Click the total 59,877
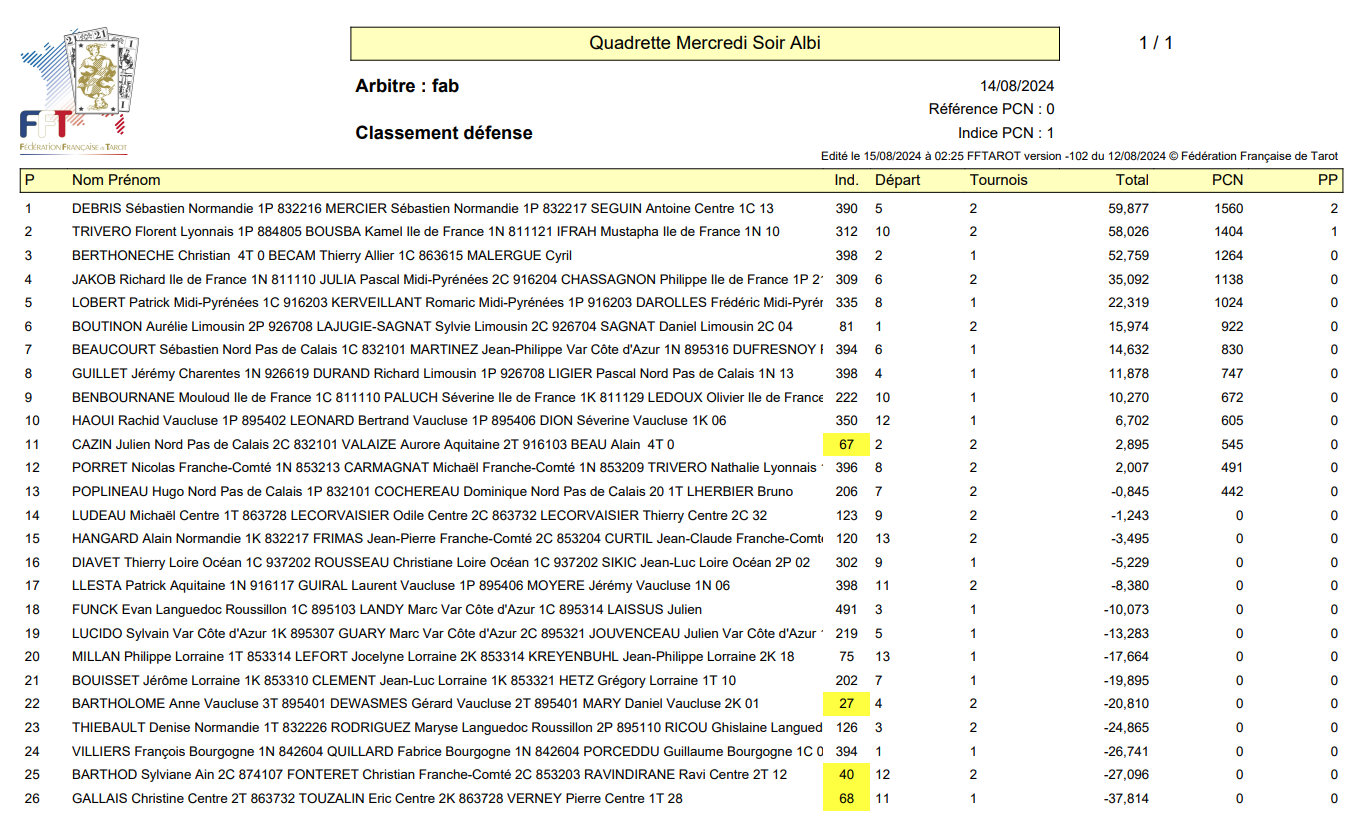The height and width of the screenshot is (822, 1357). 1129,209
